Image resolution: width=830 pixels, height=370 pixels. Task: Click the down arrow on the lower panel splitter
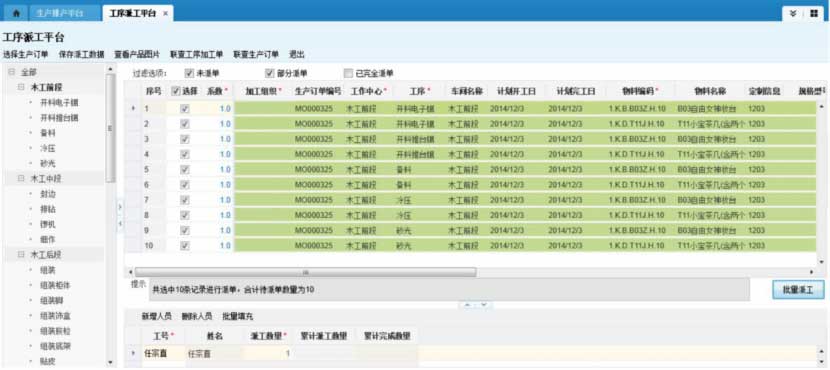(x=485, y=305)
